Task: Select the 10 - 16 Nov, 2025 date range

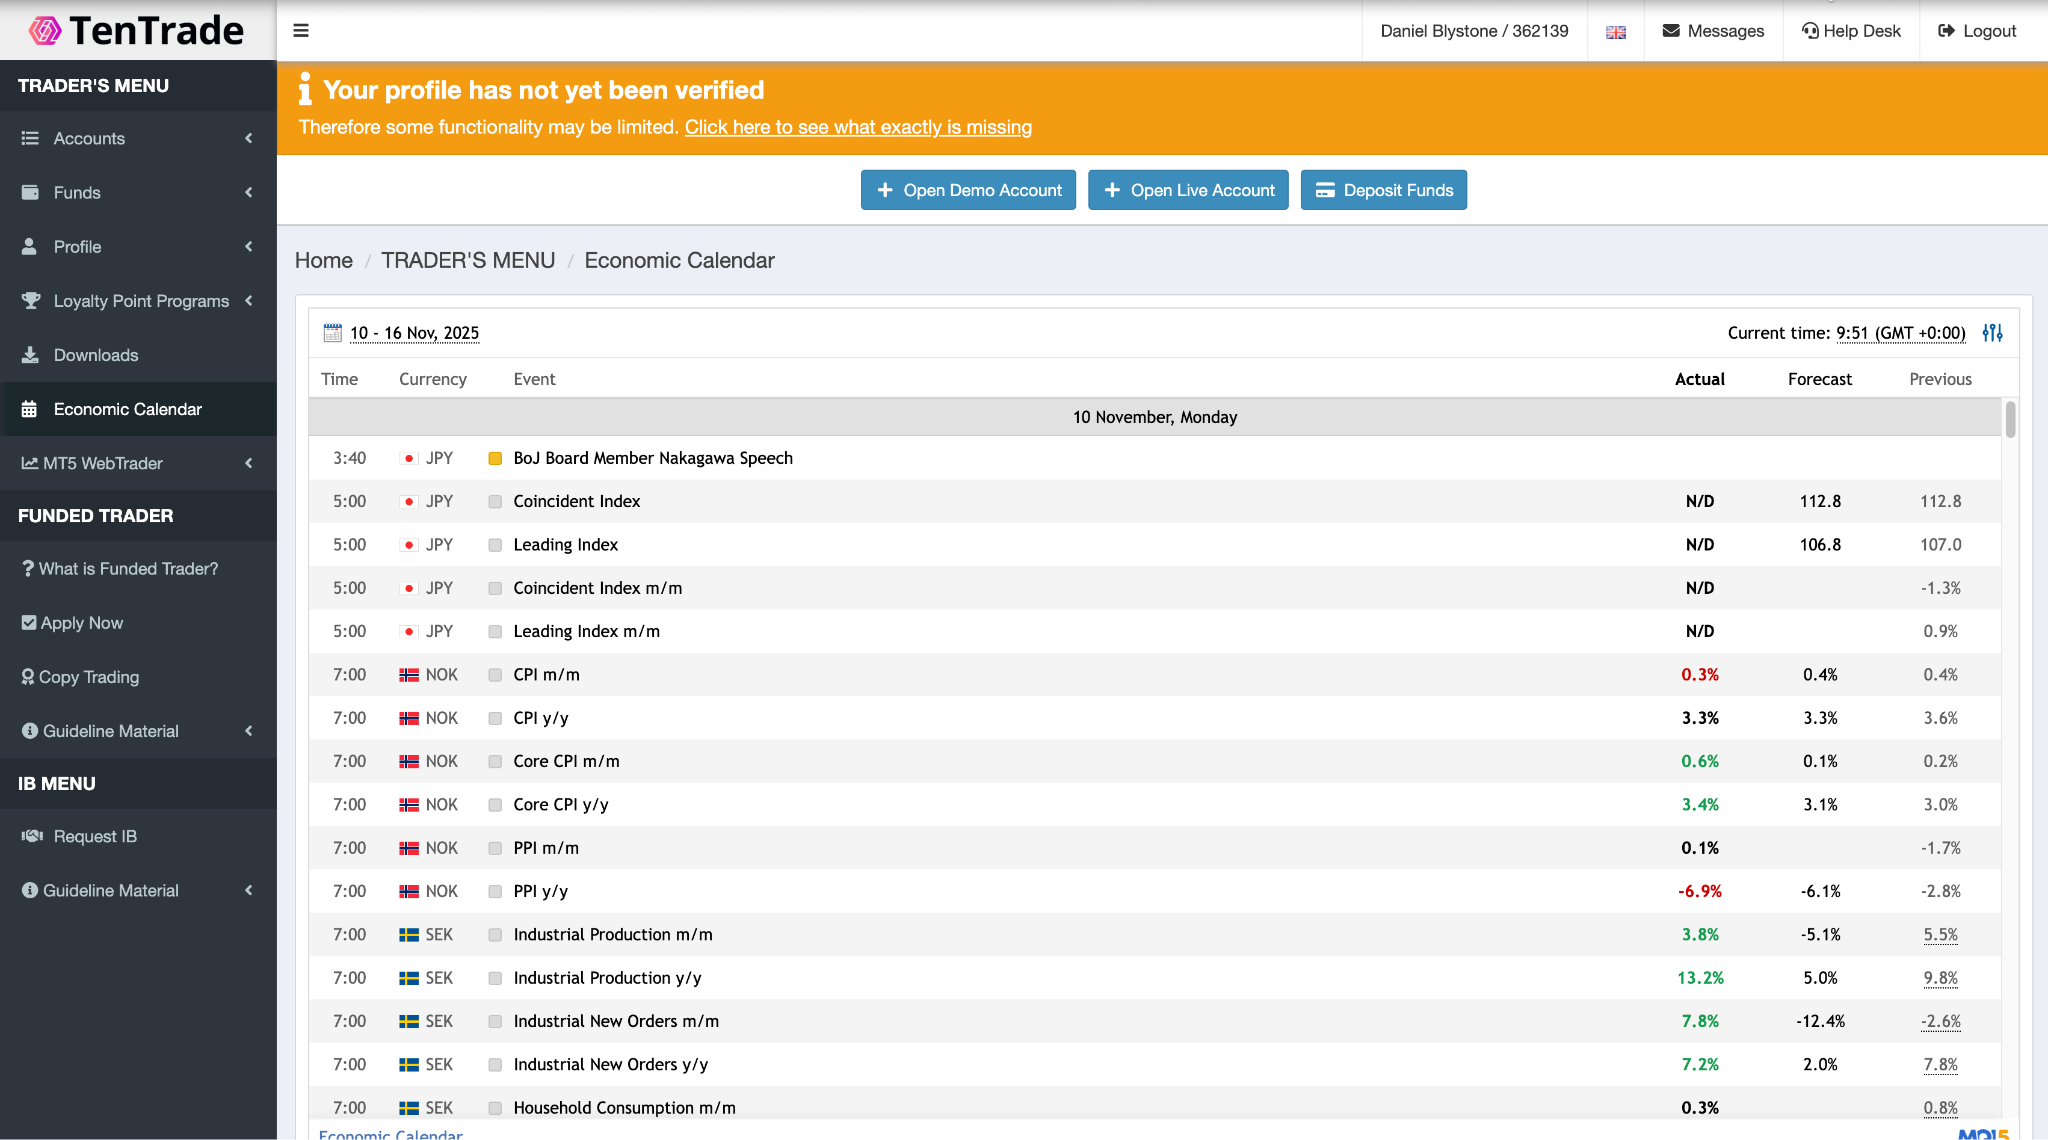Action: (x=414, y=333)
